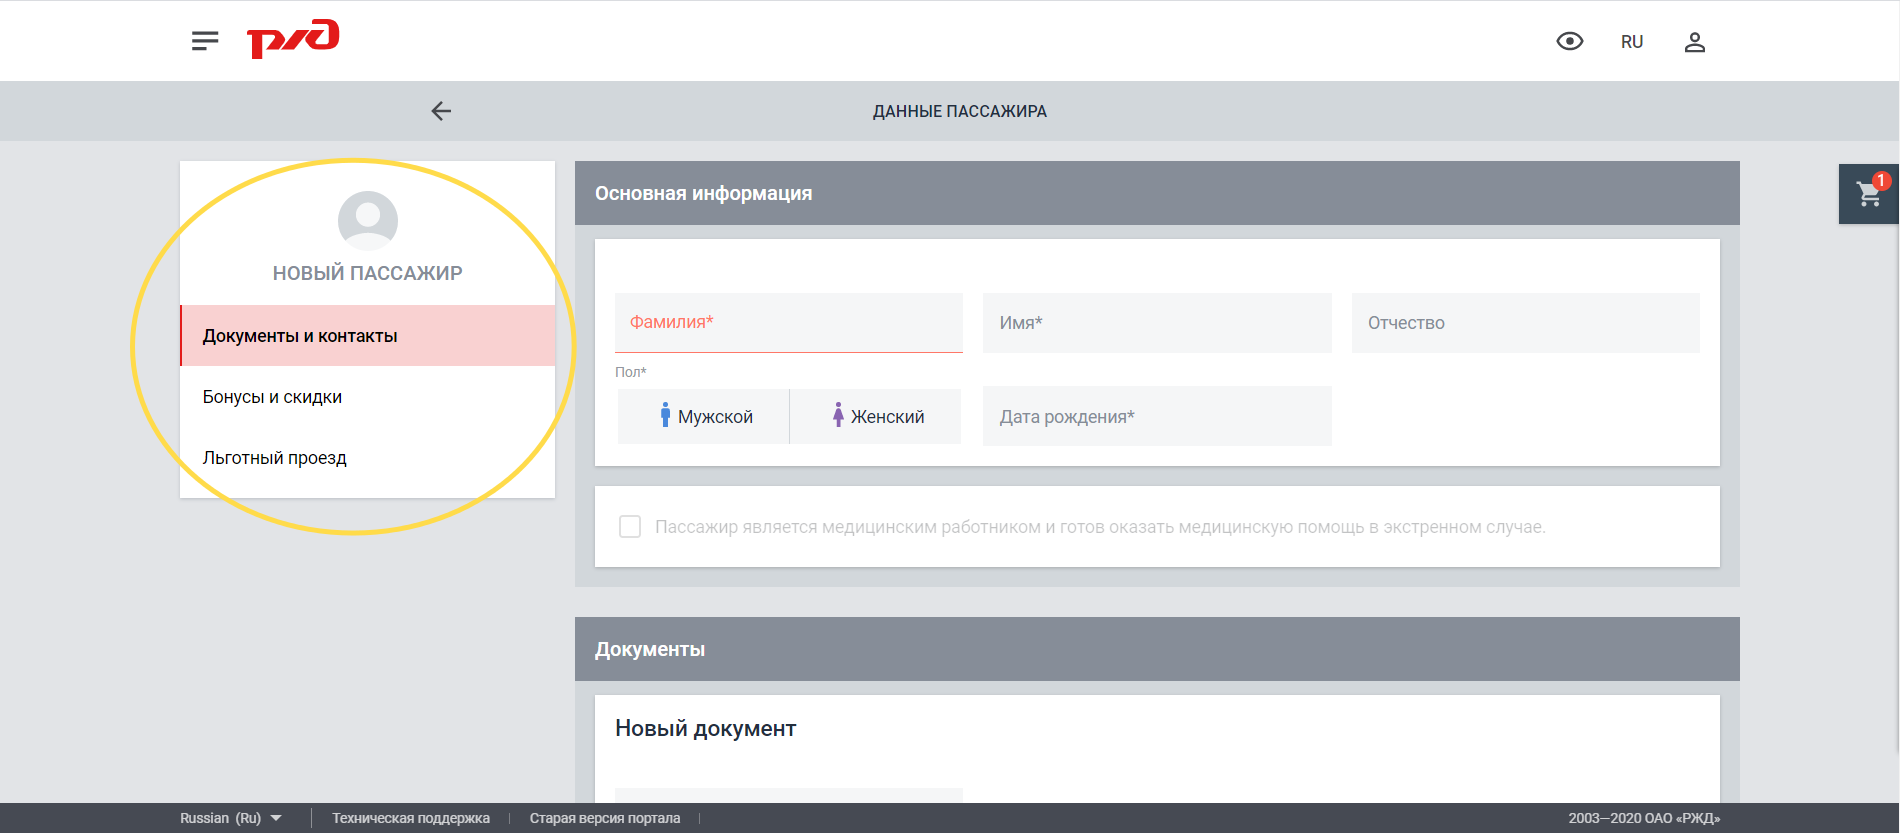Select Бонусы и скидки tab
Image resolution: width=1900 pixels, height=836 pixels.
point(368,397)
